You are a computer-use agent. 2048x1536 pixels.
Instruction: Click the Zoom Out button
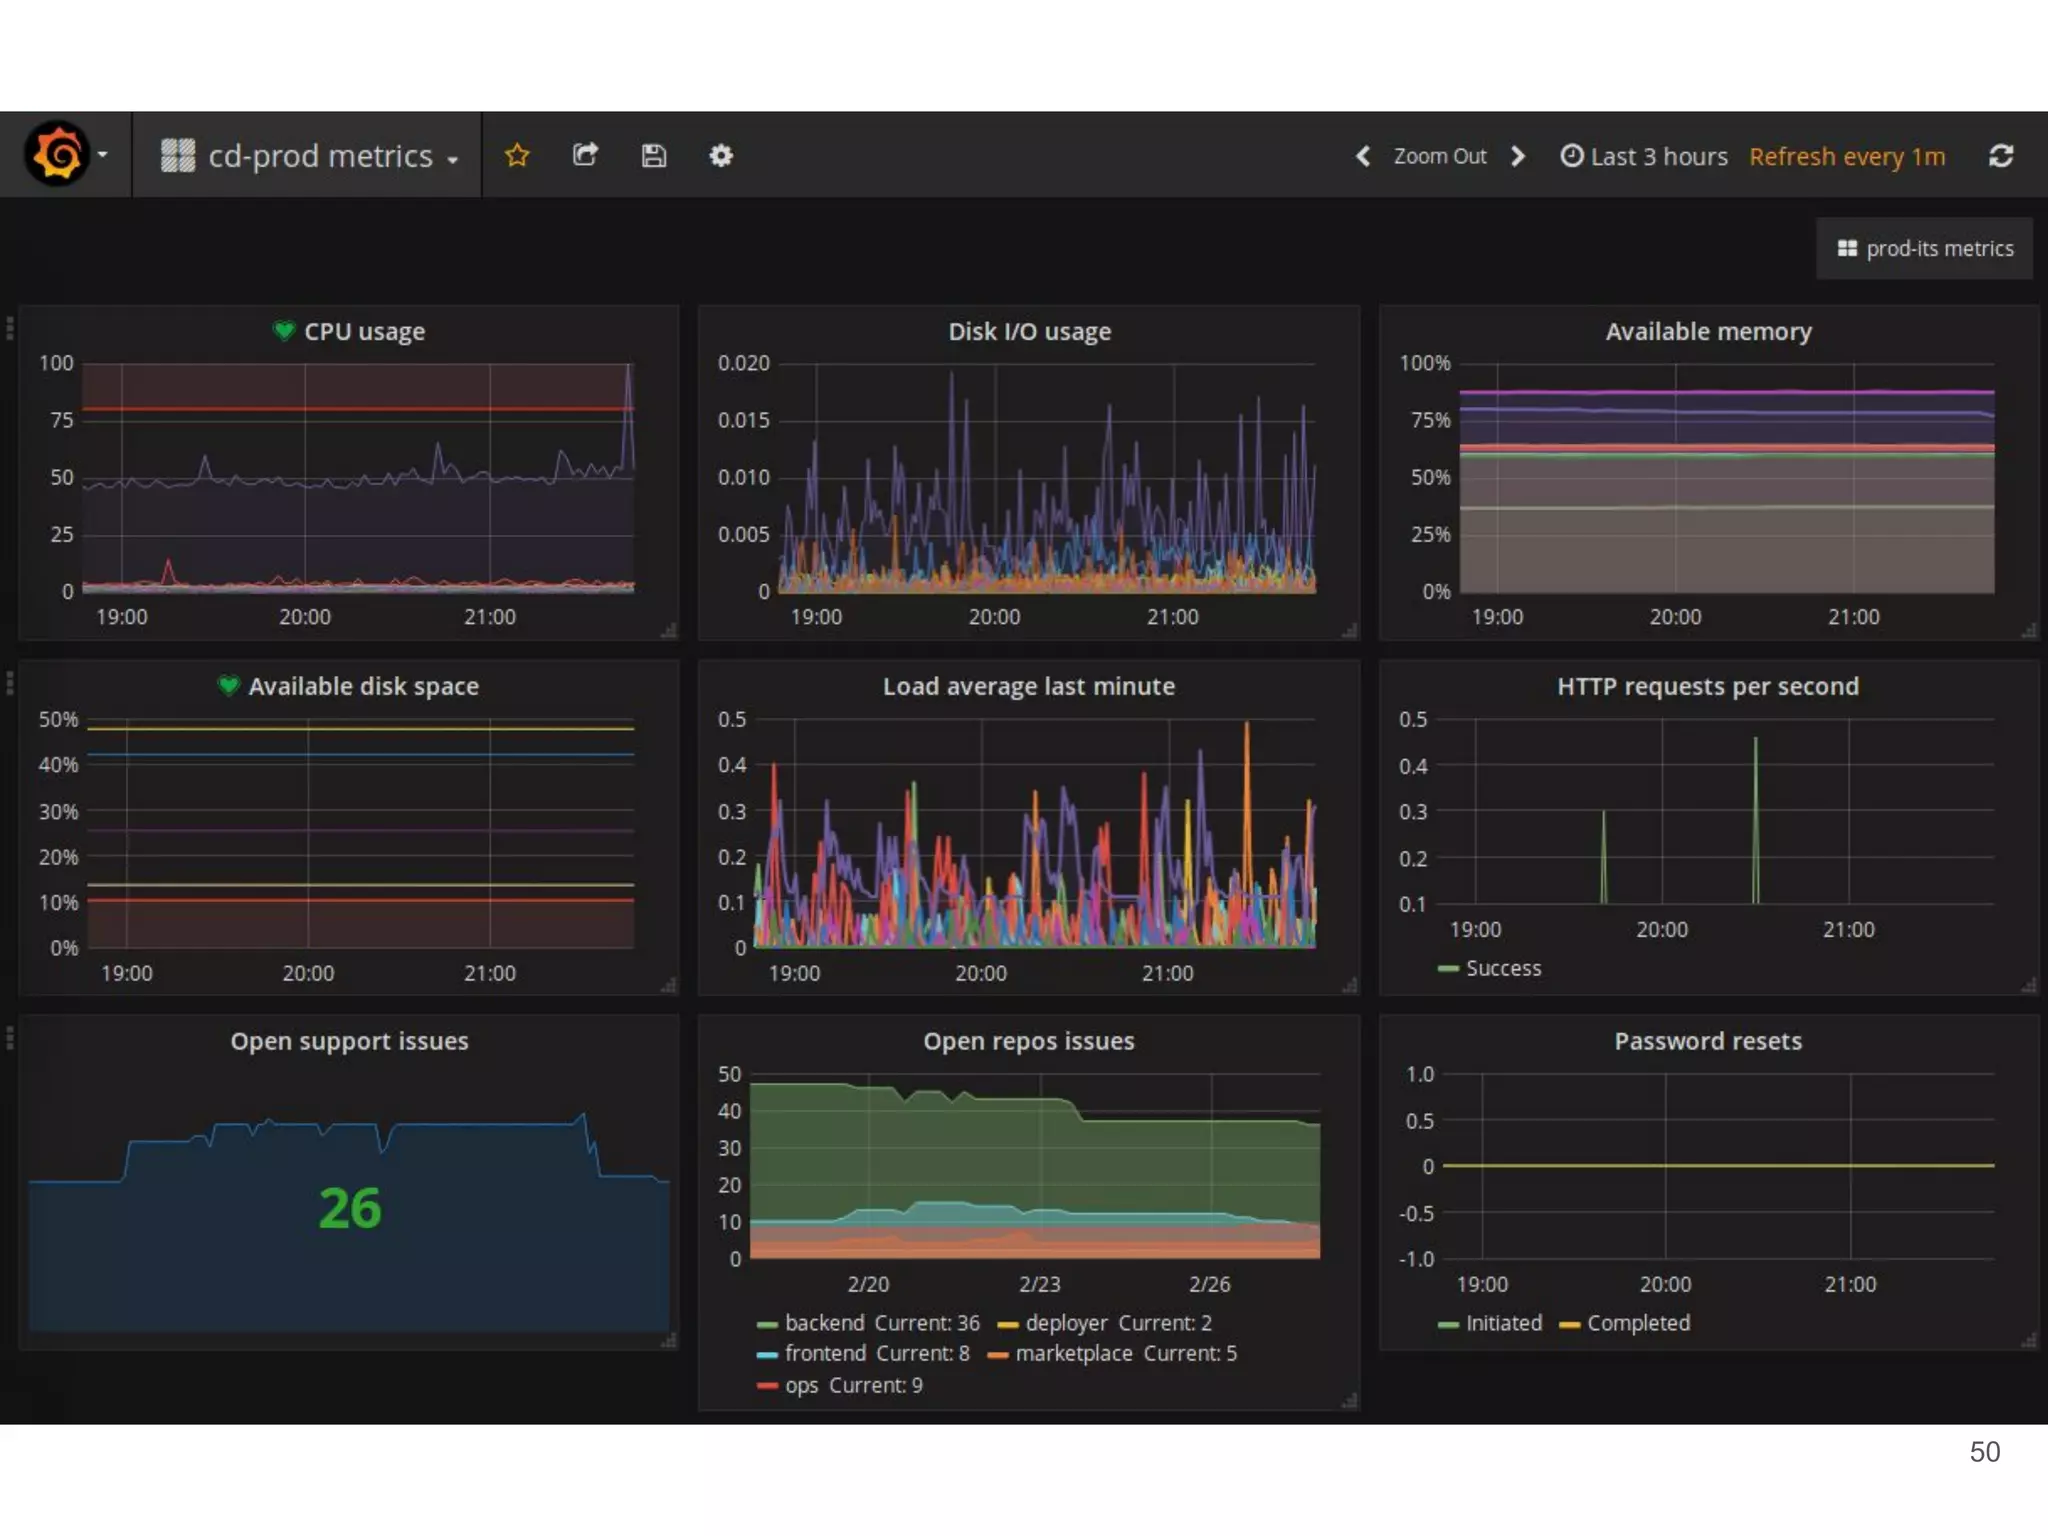pyautogui.click(x=1440, y=156)
